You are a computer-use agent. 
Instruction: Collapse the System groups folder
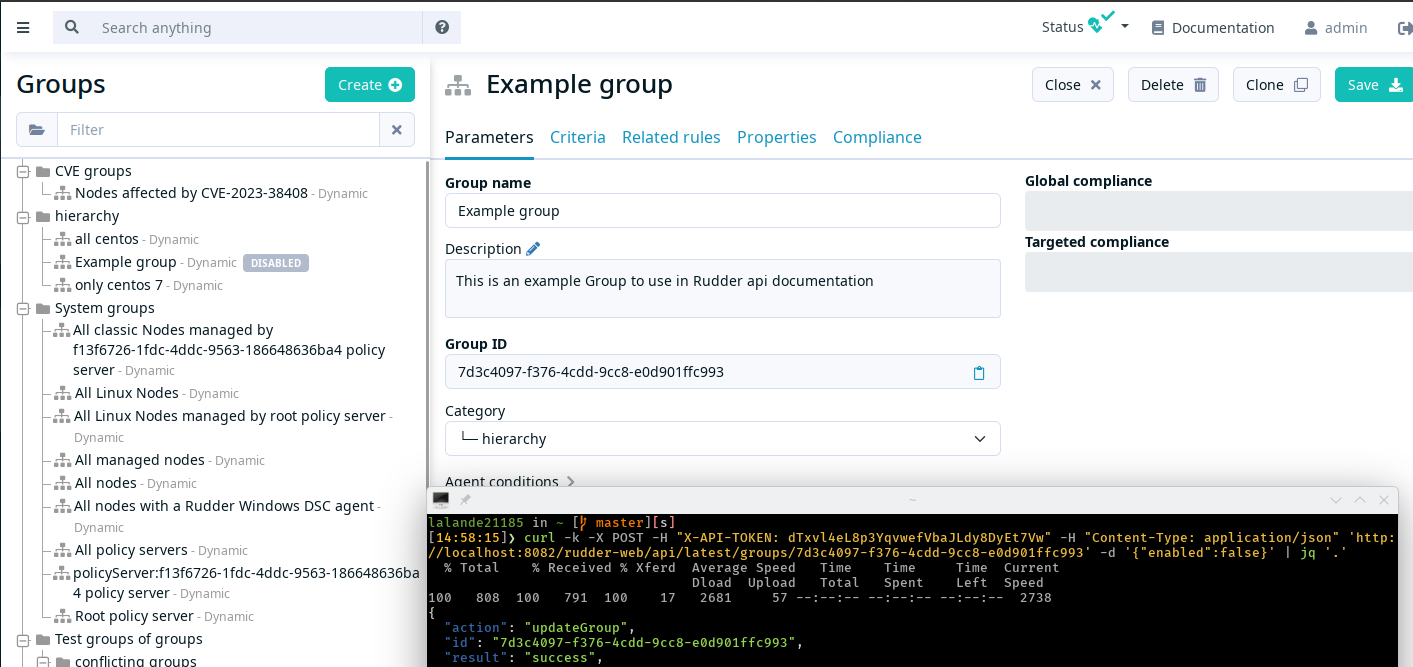click(23, 308)
